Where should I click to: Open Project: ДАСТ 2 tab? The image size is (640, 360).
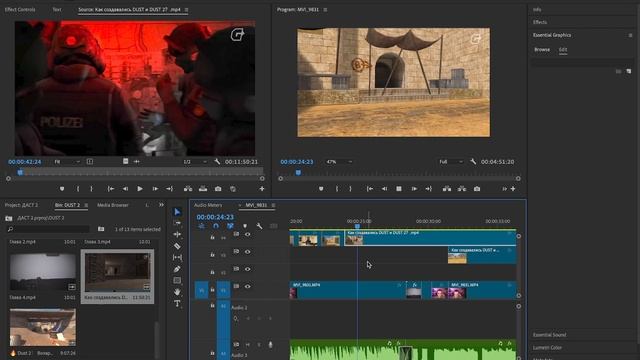click(21, 205)
